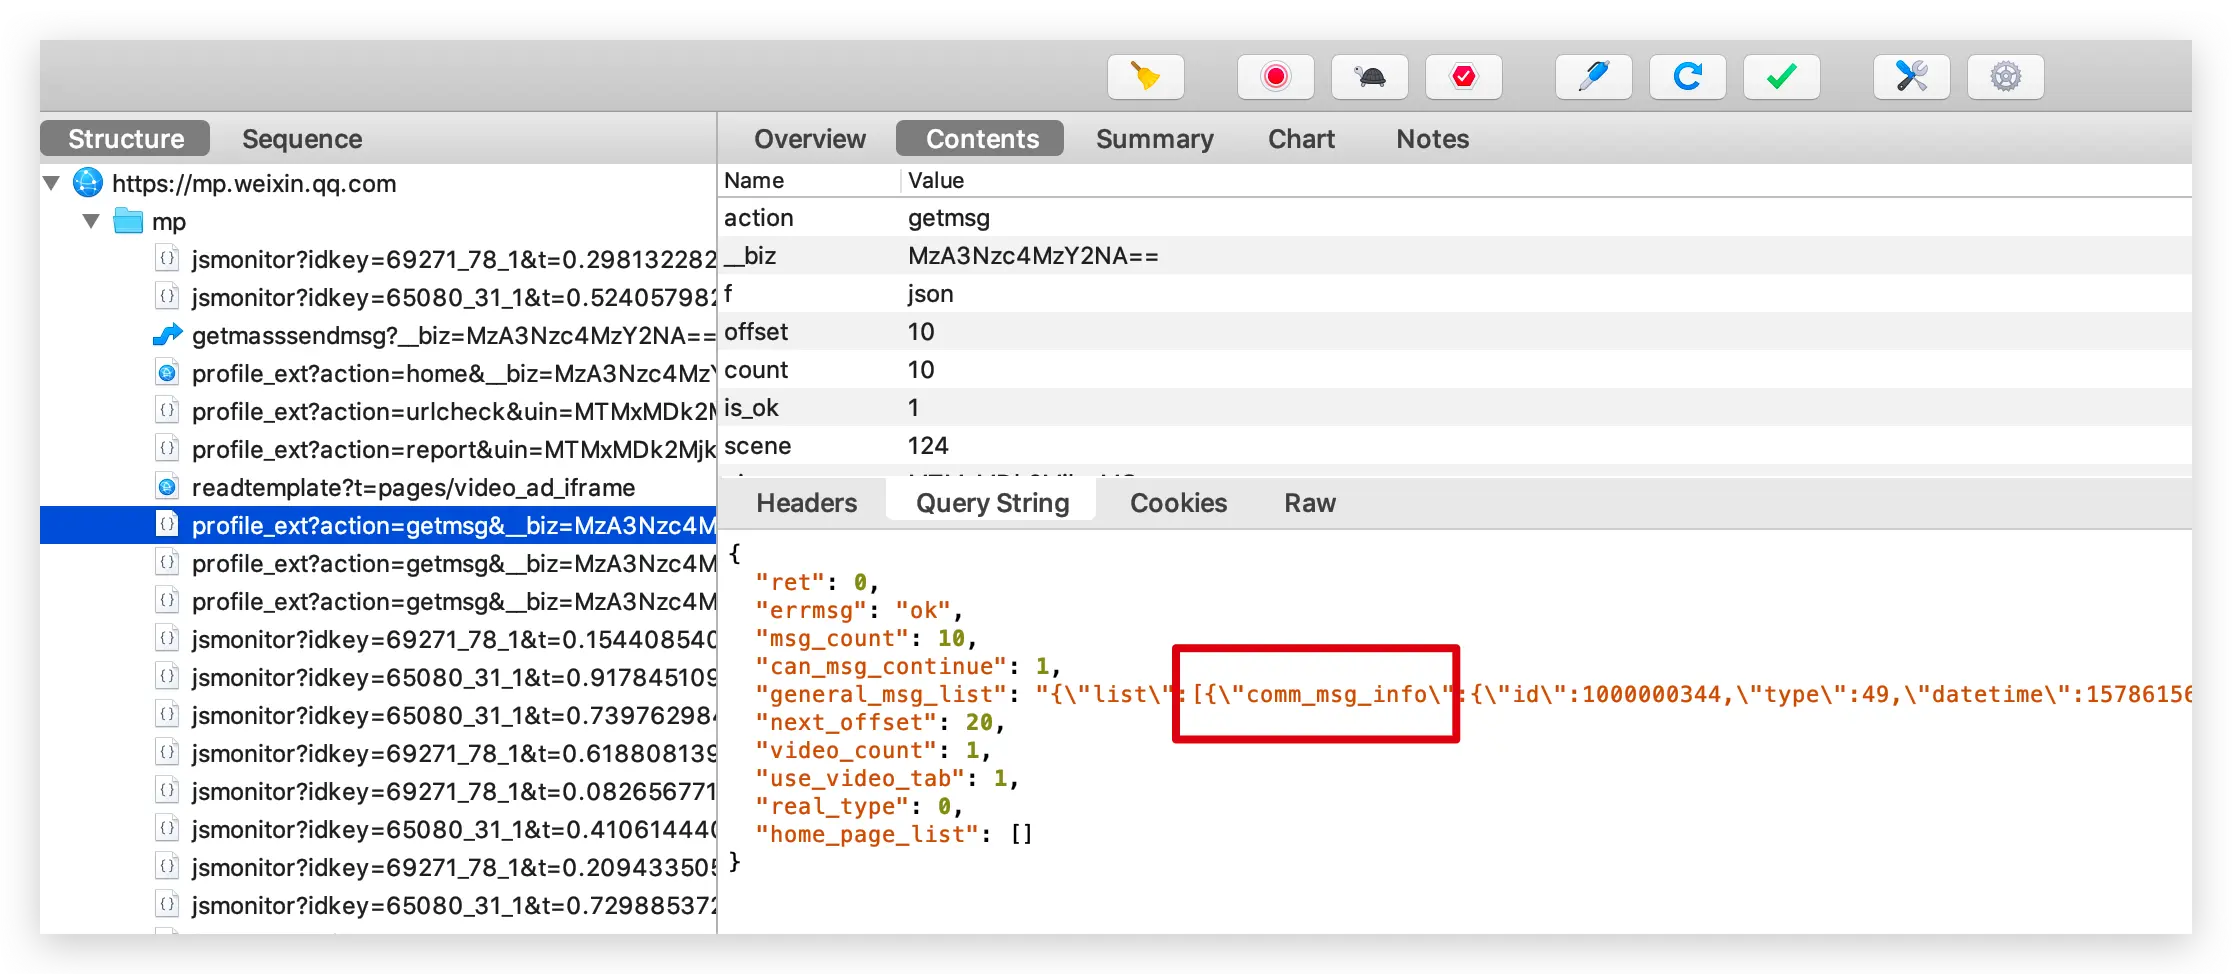Toggle the red record button

pyautogui.click(x=1276, y=77)
